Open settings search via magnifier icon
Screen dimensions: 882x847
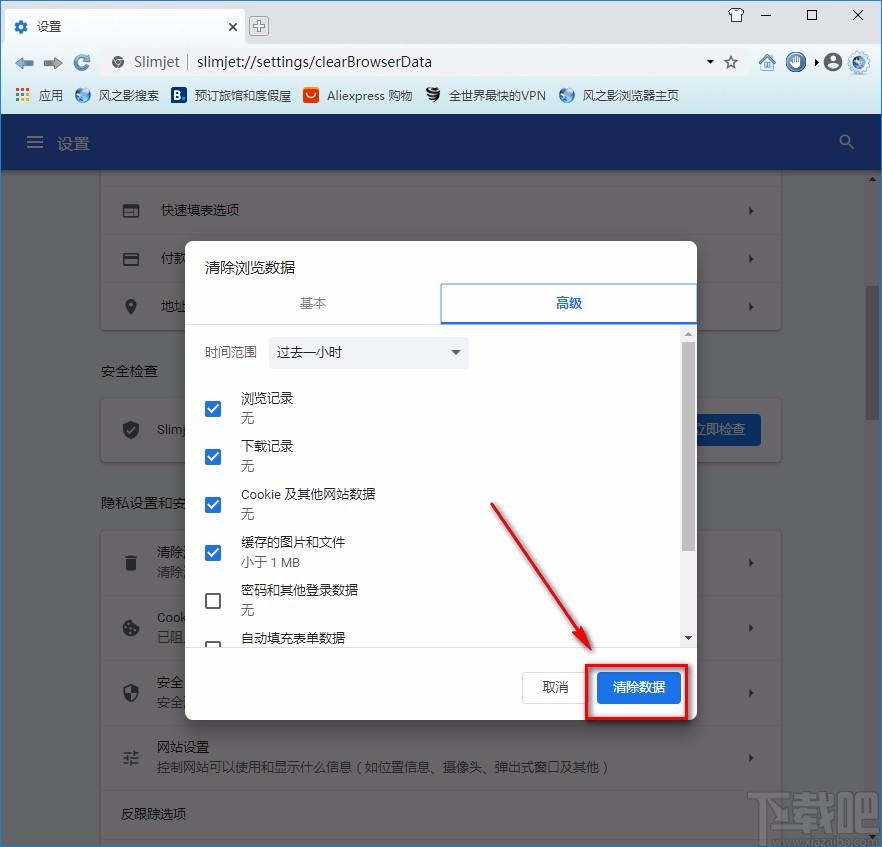click(x=846, y=142)
